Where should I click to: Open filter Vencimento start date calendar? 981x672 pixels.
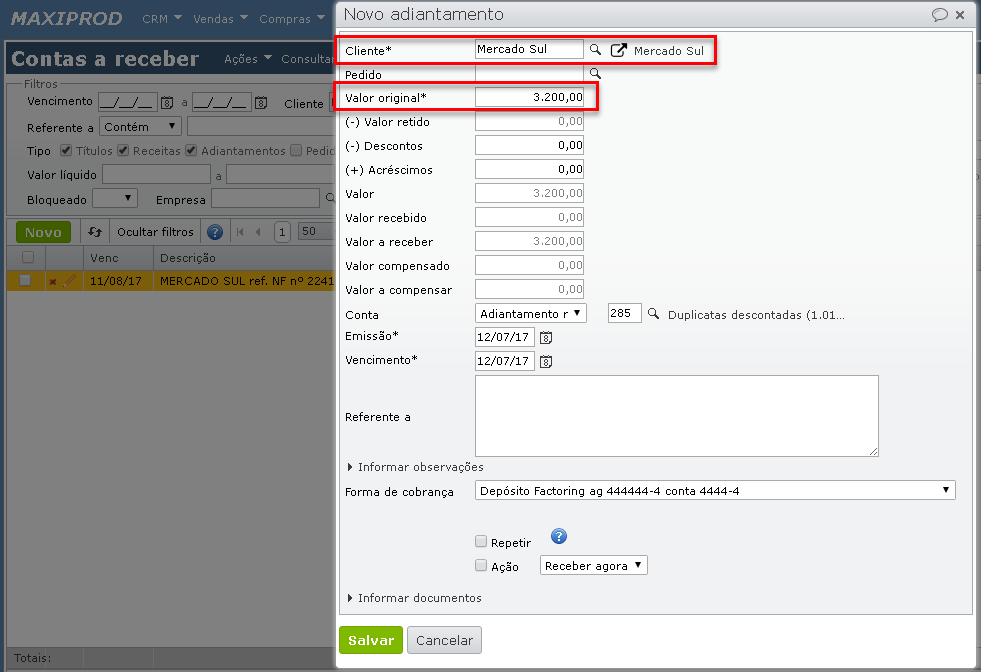click(x=167, y=103)
